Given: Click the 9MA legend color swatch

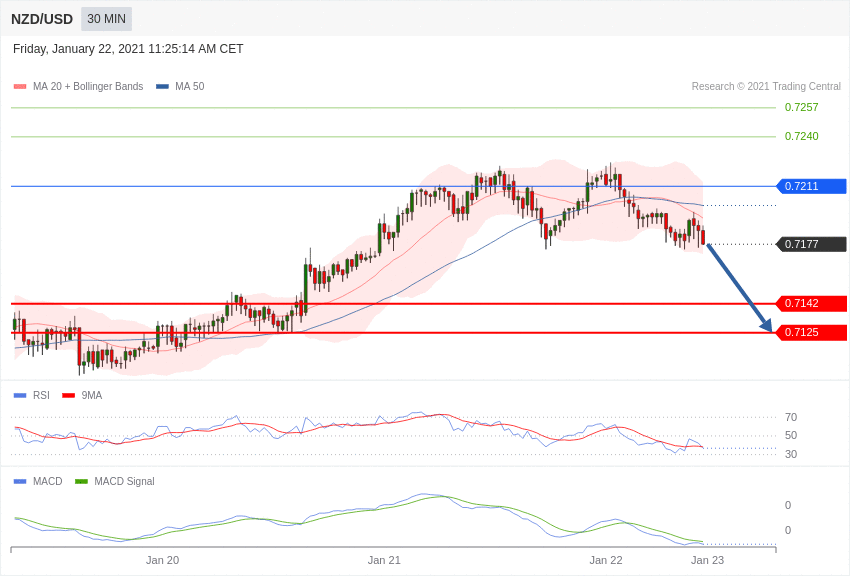Looking at the screenshot, I should click(69, 396).
